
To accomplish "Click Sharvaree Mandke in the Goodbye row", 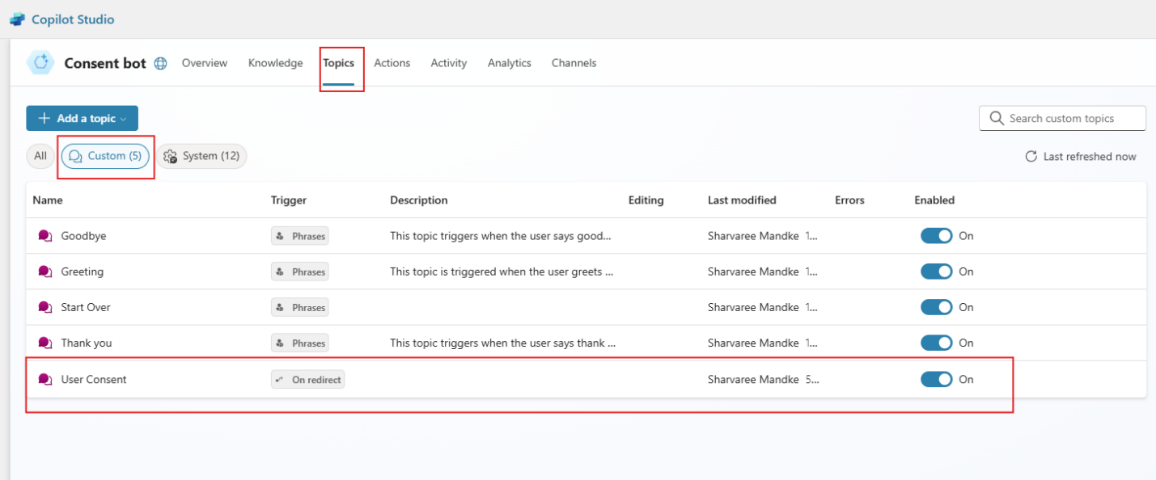I will tap(753, 236).
